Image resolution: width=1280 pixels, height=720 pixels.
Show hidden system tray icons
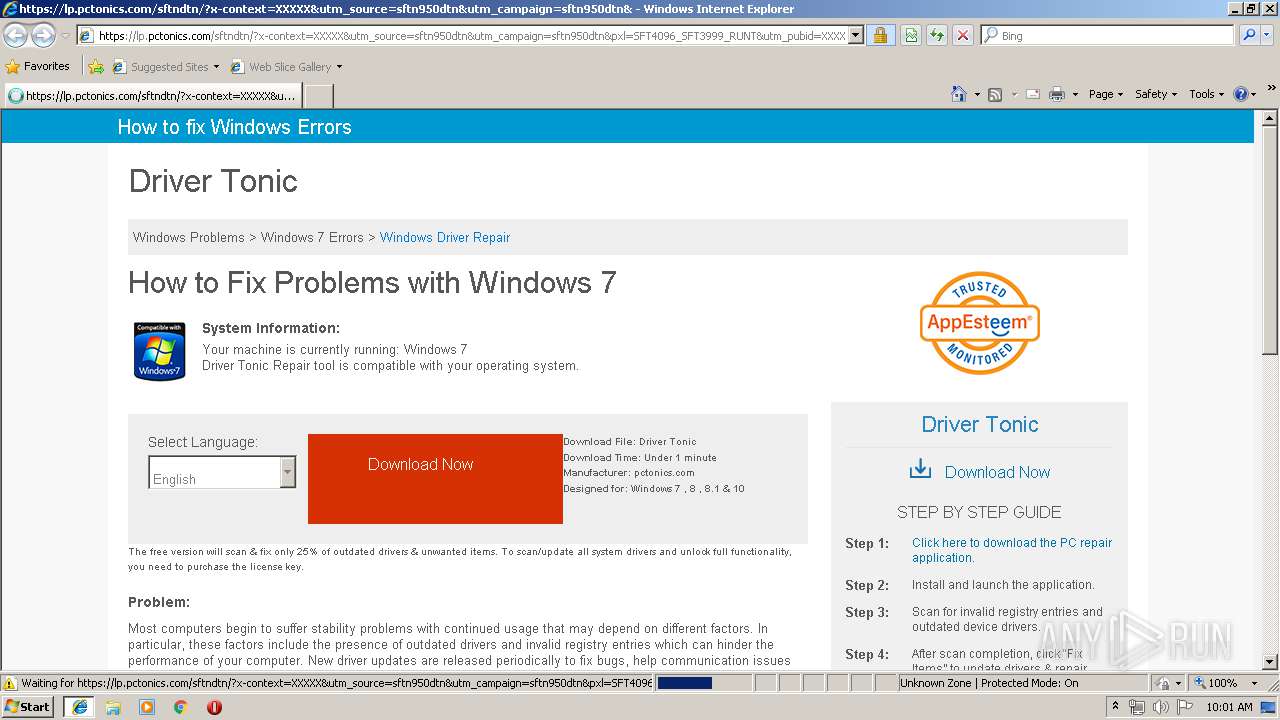(1116, 706)
